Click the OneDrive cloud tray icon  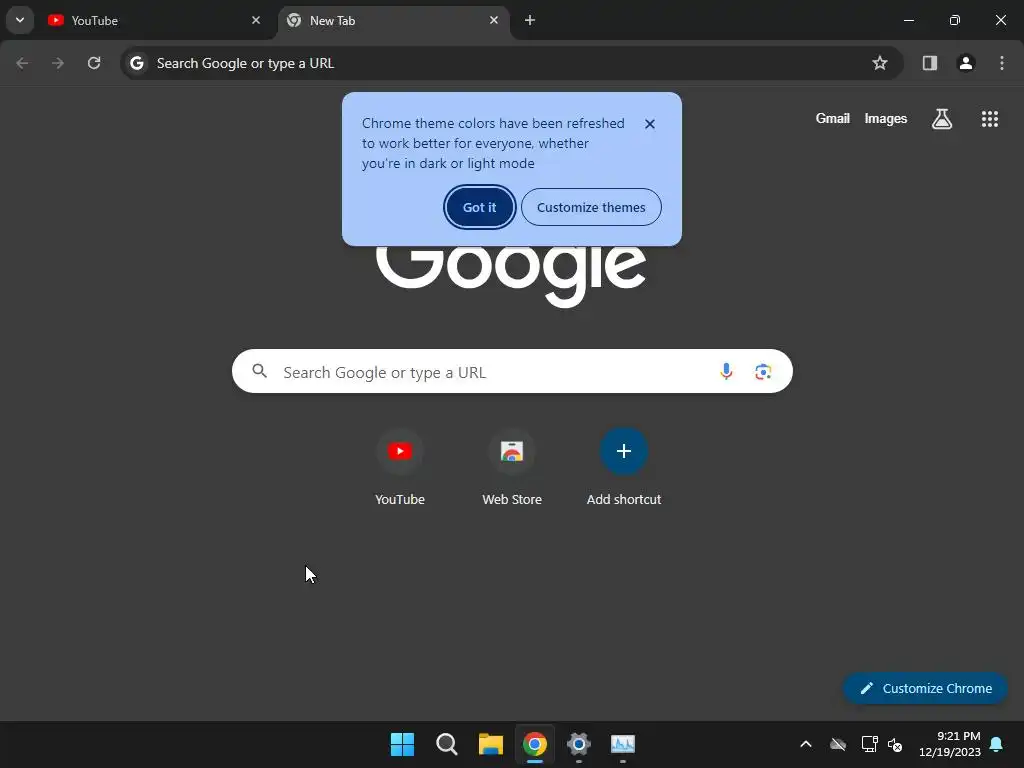[838, 744]
